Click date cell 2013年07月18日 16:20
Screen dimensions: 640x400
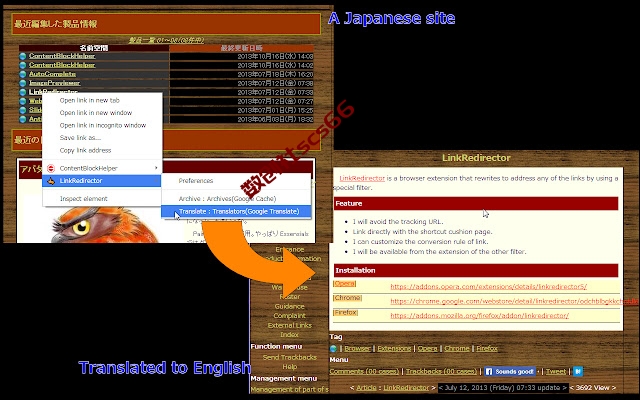[275, 74]
